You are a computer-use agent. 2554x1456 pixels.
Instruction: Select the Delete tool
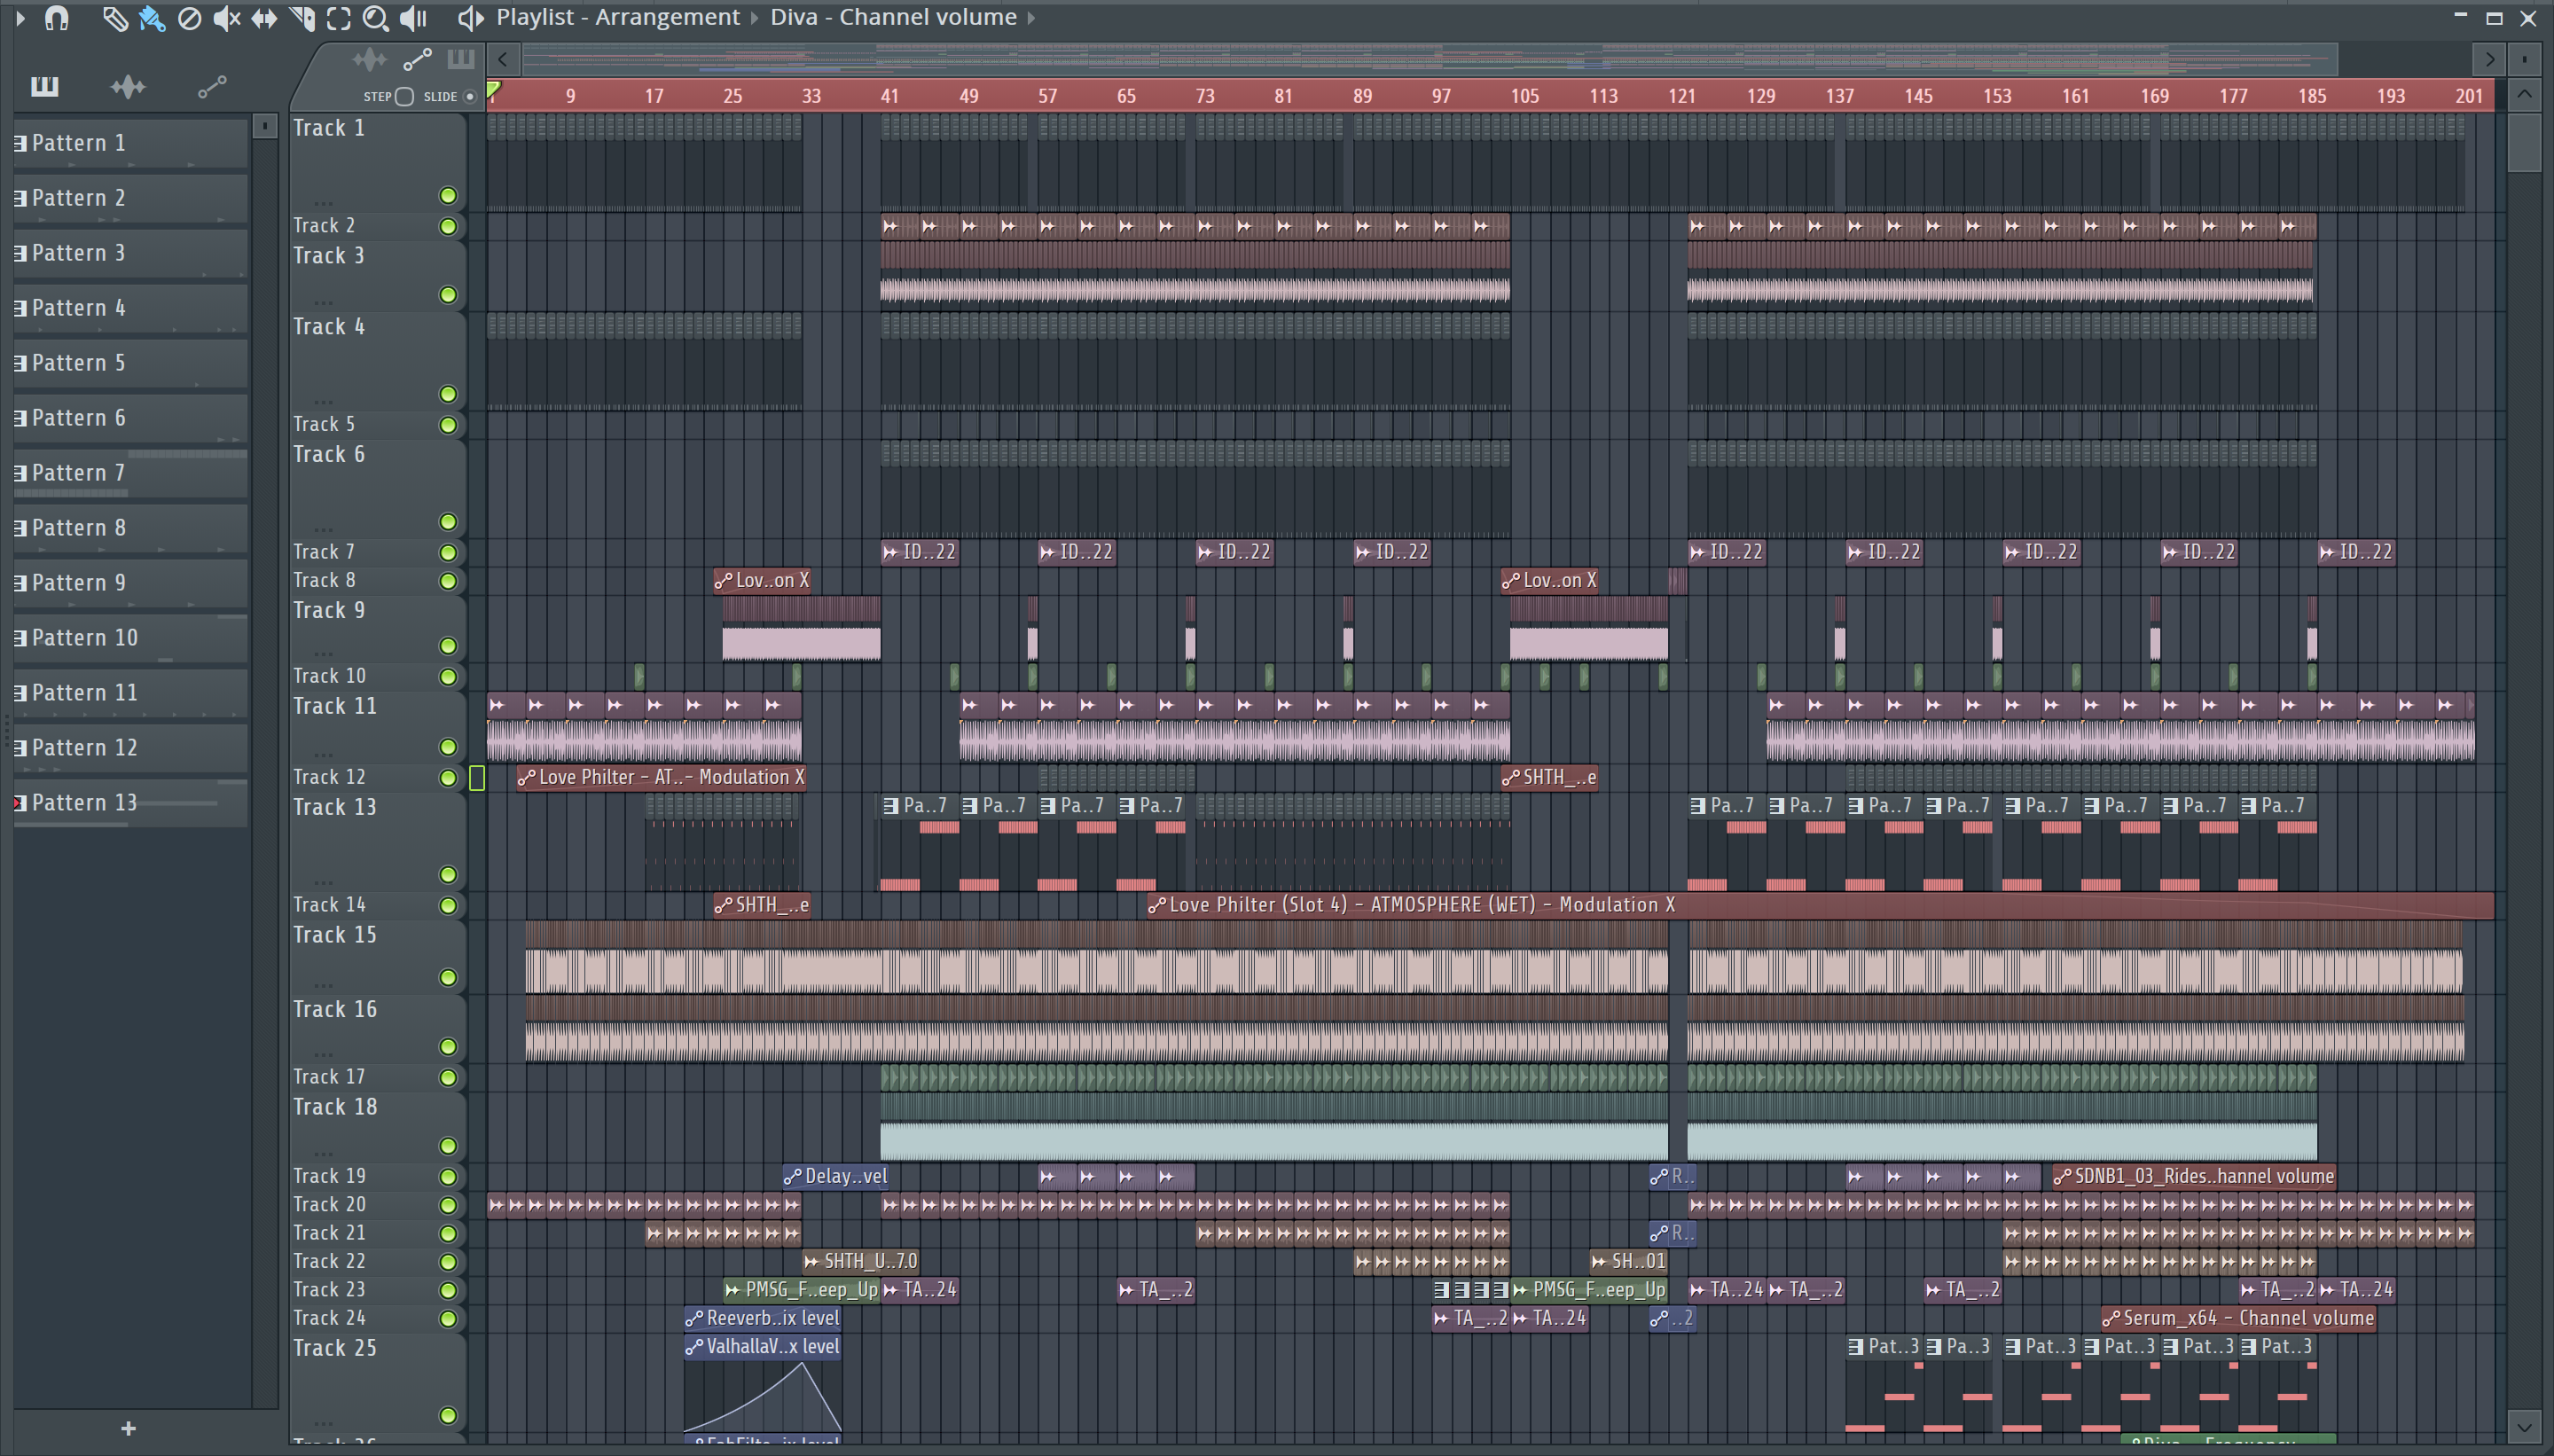point(189,18)
